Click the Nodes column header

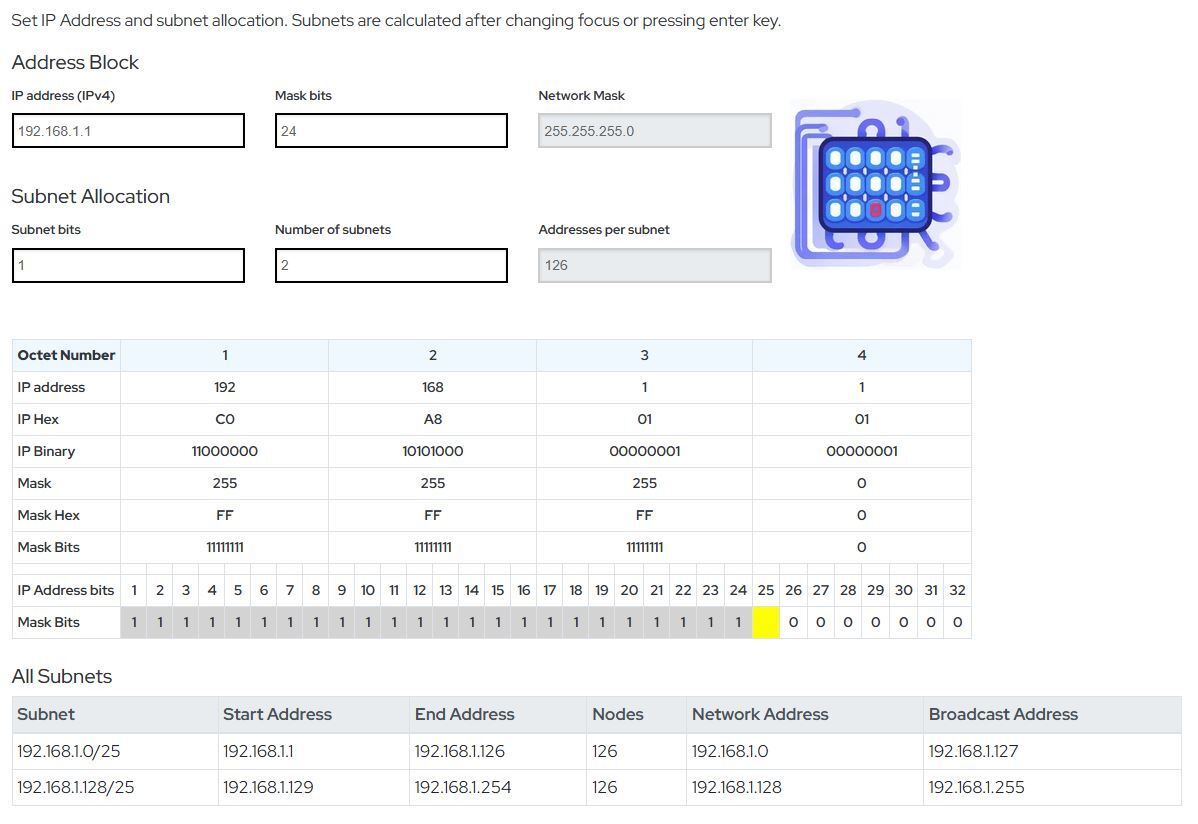click(x=636, y=715)
